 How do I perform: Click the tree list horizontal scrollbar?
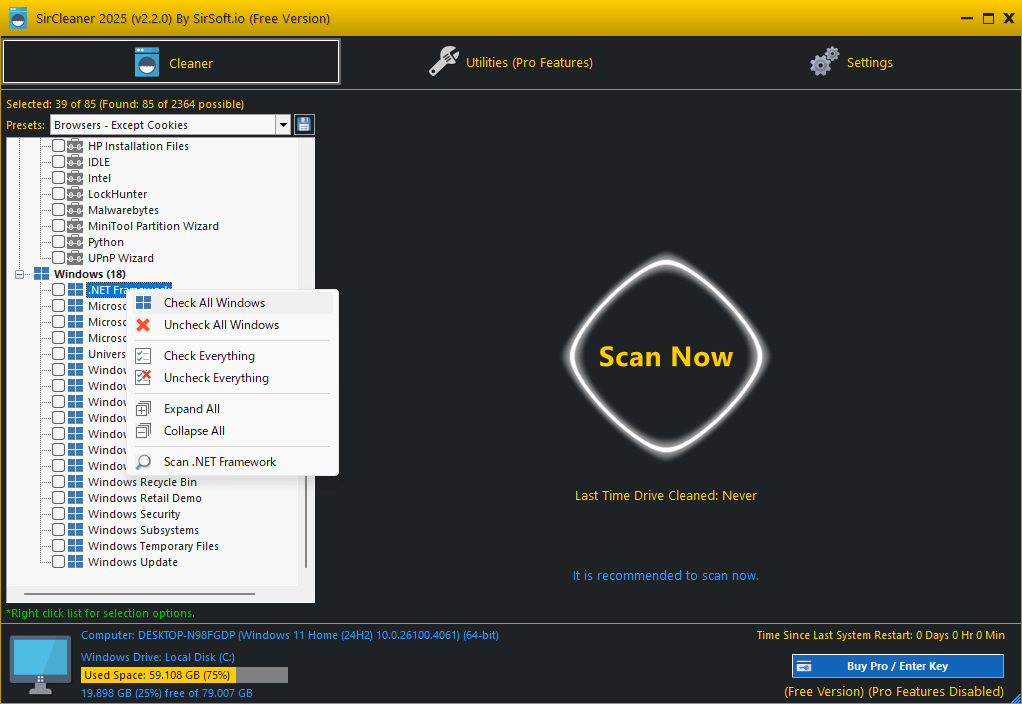point(139,594)
